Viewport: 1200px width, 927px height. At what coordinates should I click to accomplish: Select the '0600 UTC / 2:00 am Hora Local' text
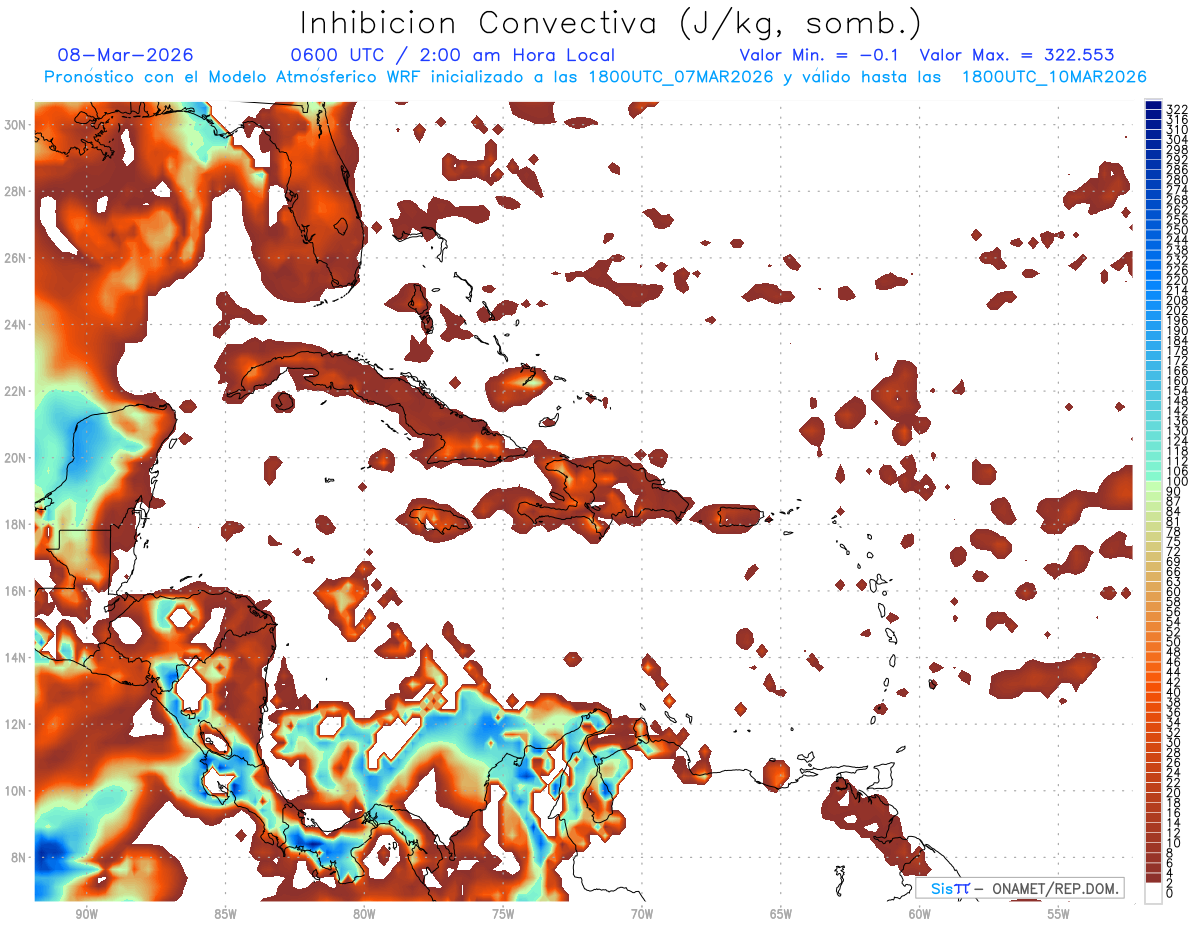(x=452, y=55)
